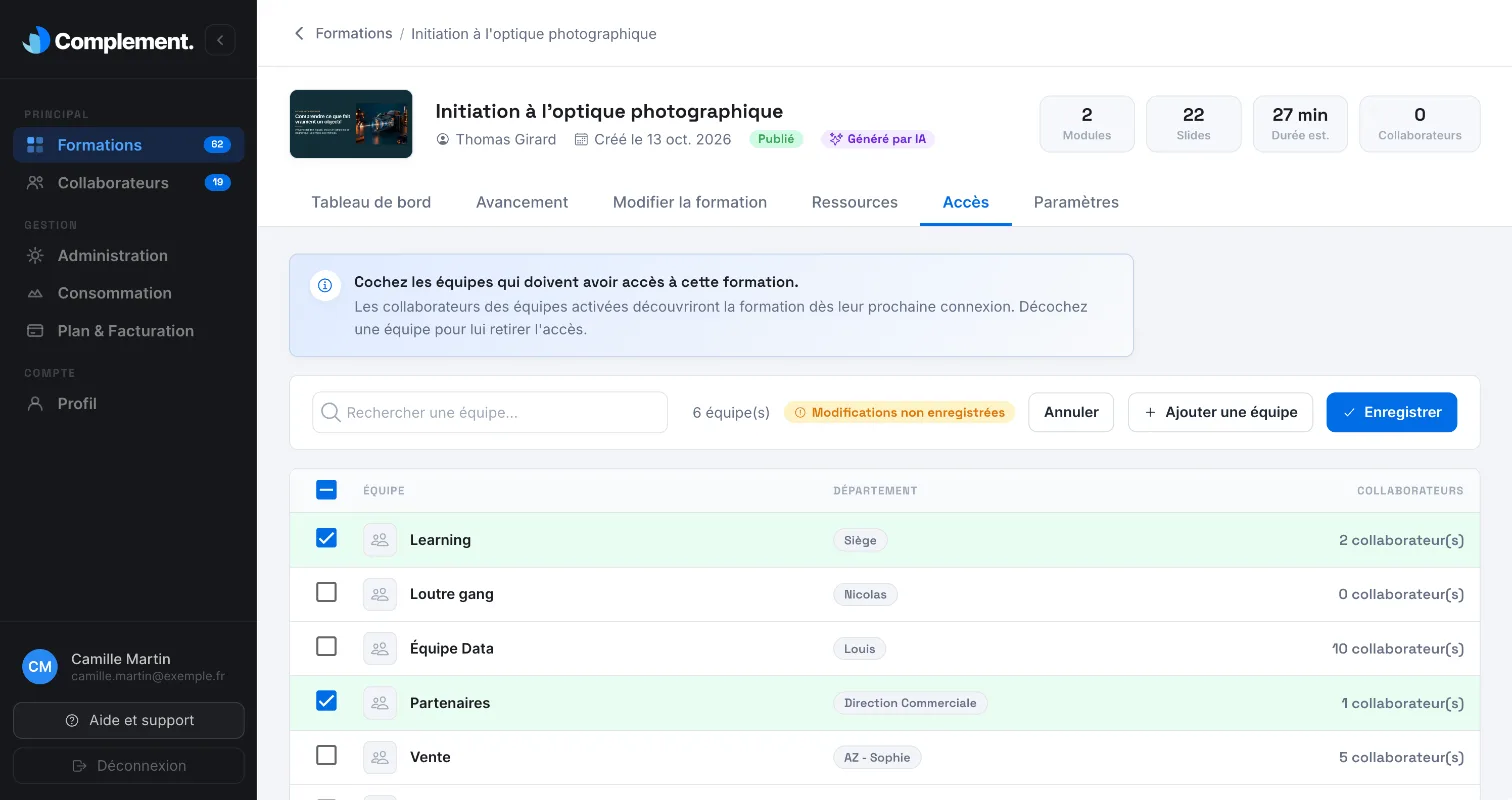Click the Collaborateurs people icon in sidebar
The height and width of the screenshot is (800, 1512).
click(35, 183)
